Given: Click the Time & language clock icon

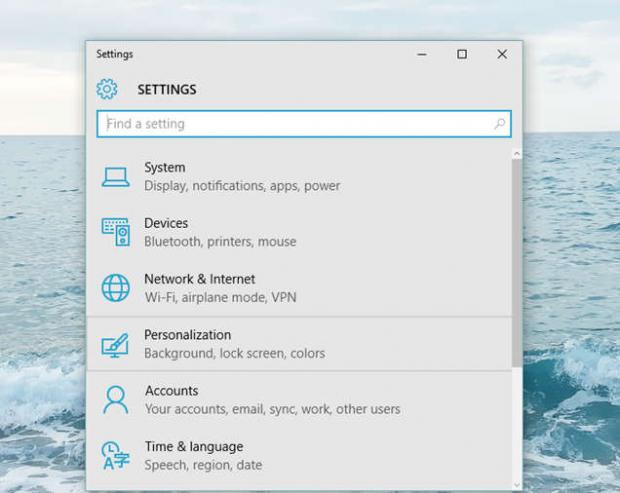Looking at the screenshot, I should [x=116, y=456].
